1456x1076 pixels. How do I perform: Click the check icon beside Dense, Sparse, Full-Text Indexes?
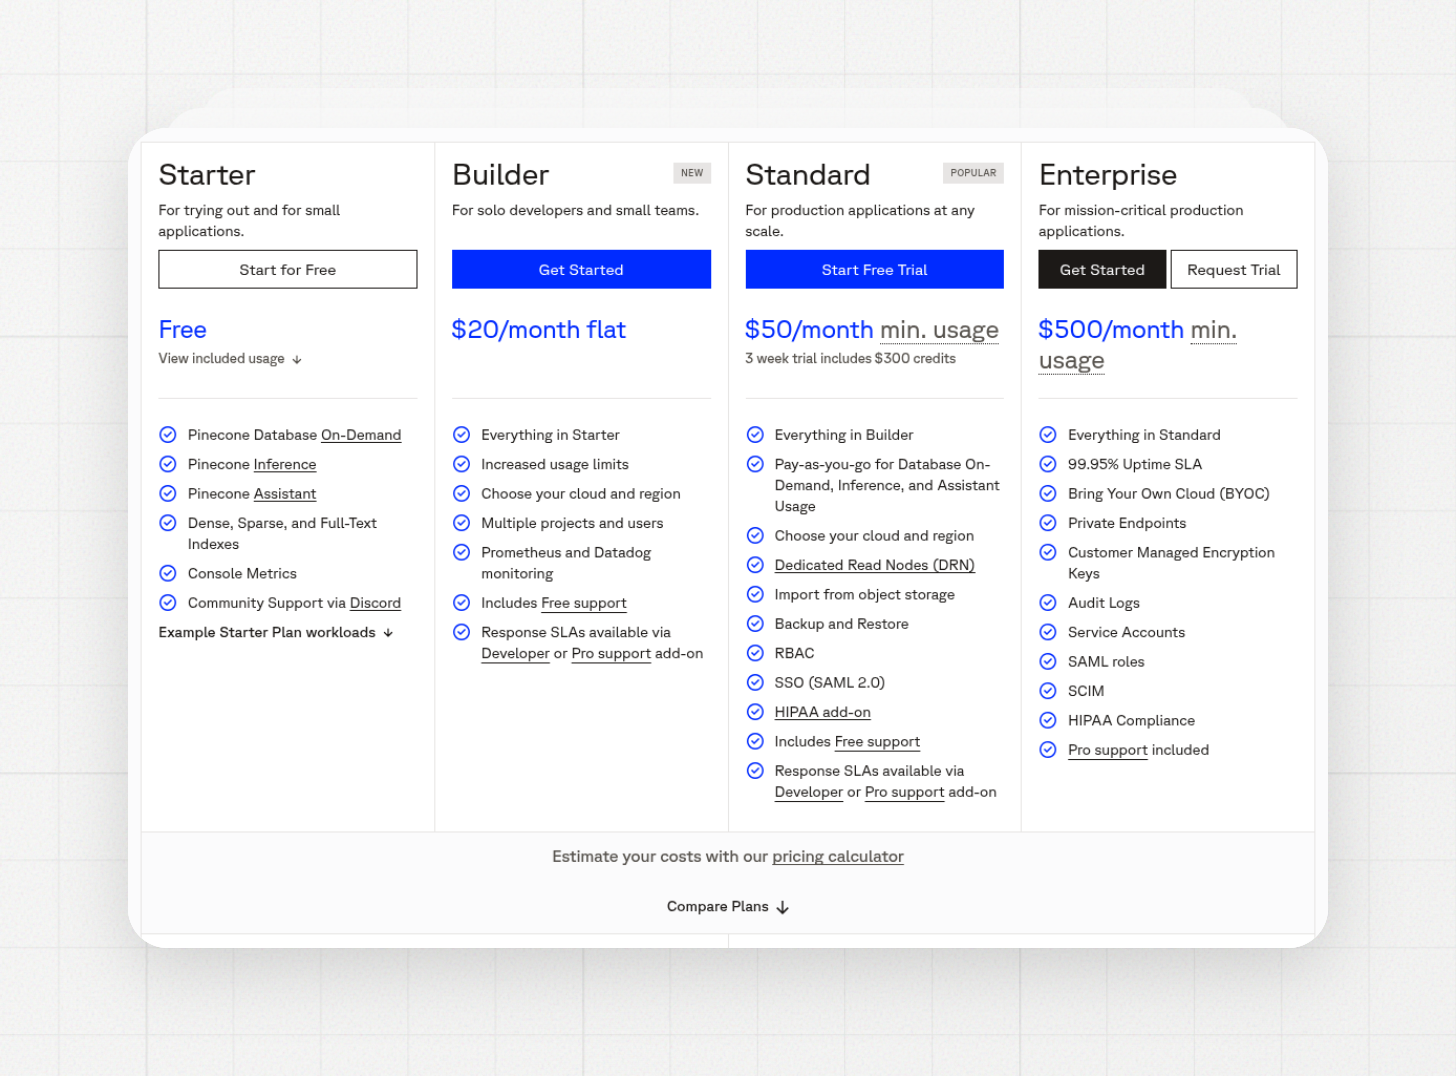click(168, 523)
